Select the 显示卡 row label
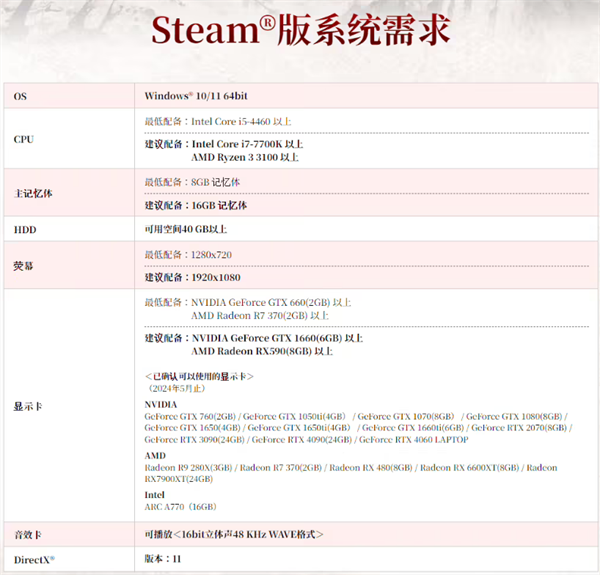This screenshot has height=575, width=600. (28, 406)
